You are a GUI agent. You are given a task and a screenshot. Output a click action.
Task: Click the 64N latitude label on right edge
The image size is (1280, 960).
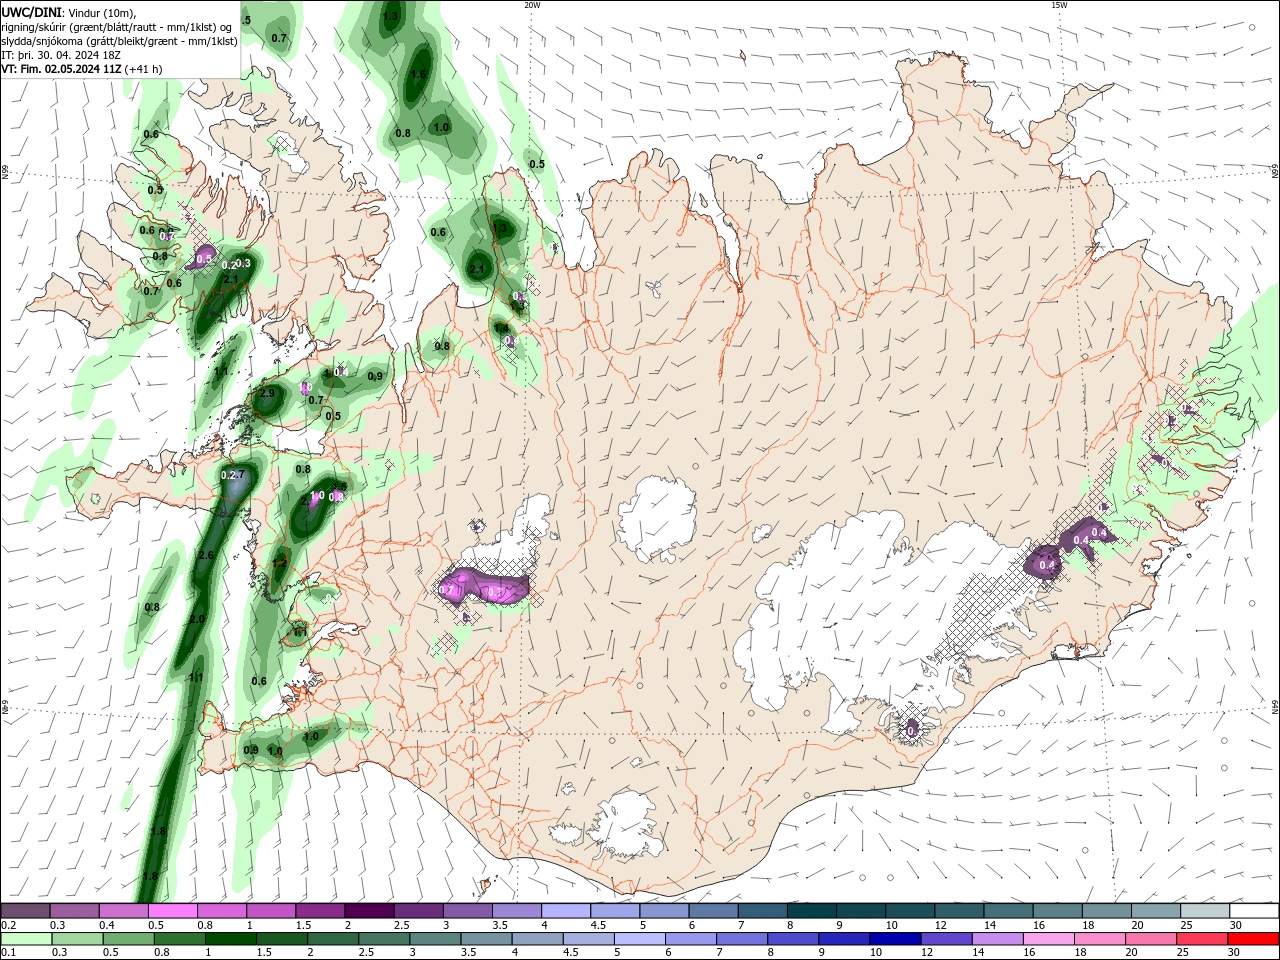coord(1275,707)
